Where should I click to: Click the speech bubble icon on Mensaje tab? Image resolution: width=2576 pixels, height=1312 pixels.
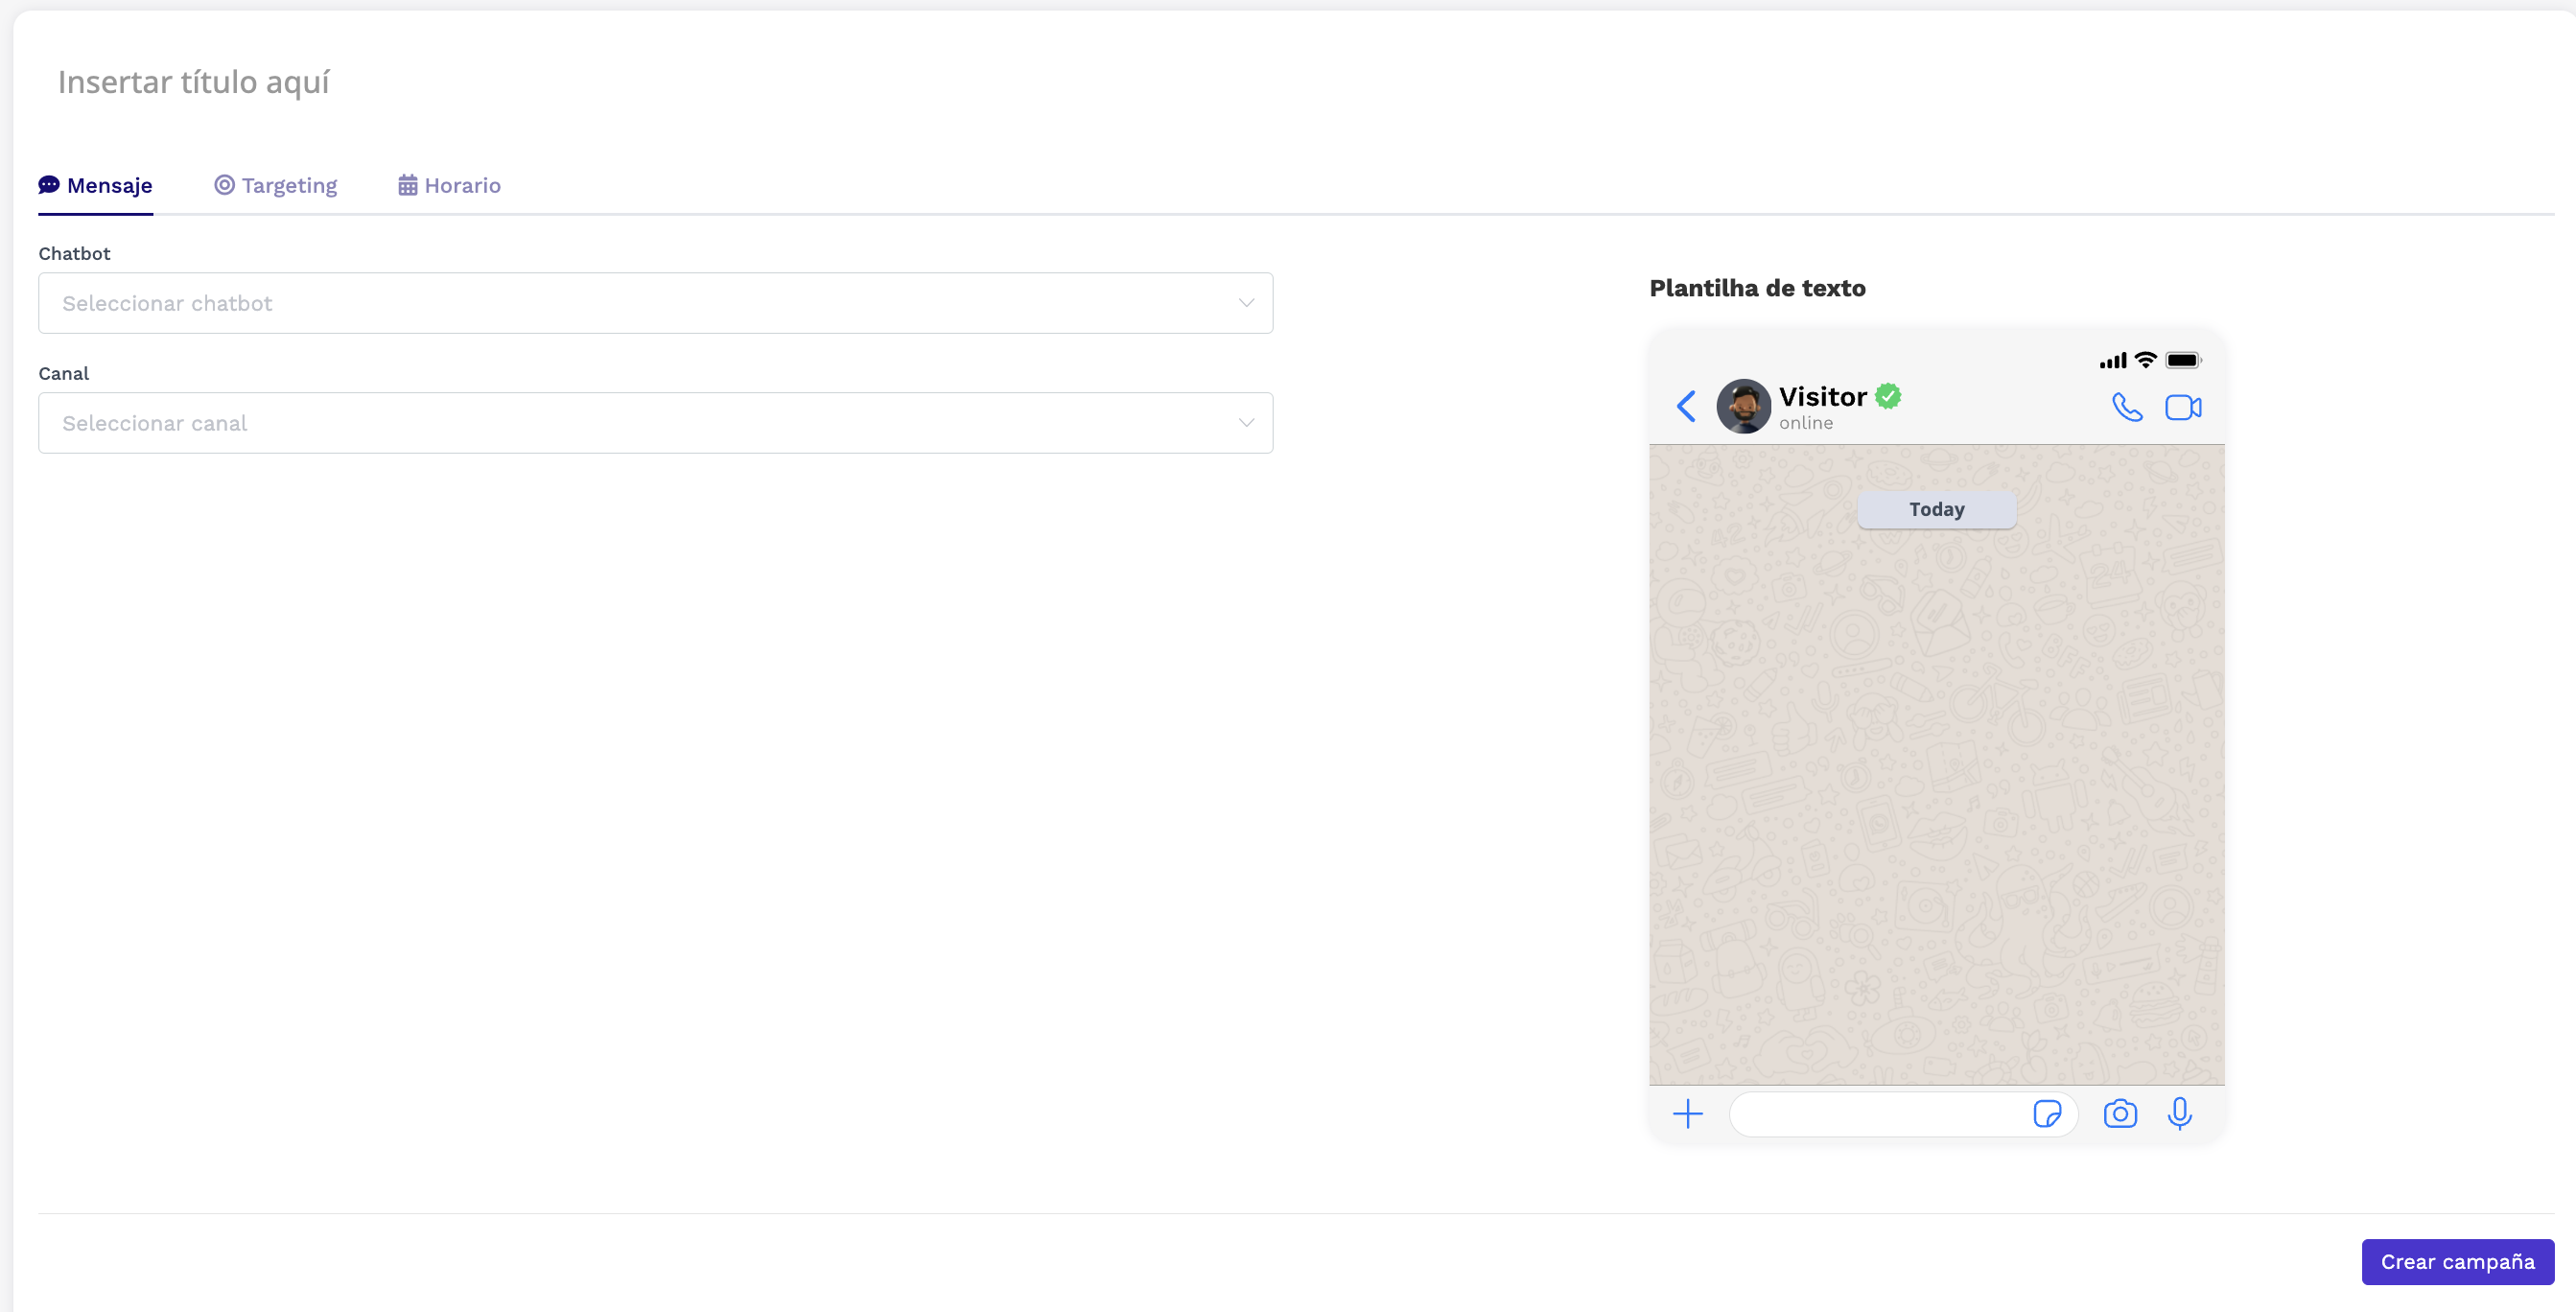tap(49, 185)
